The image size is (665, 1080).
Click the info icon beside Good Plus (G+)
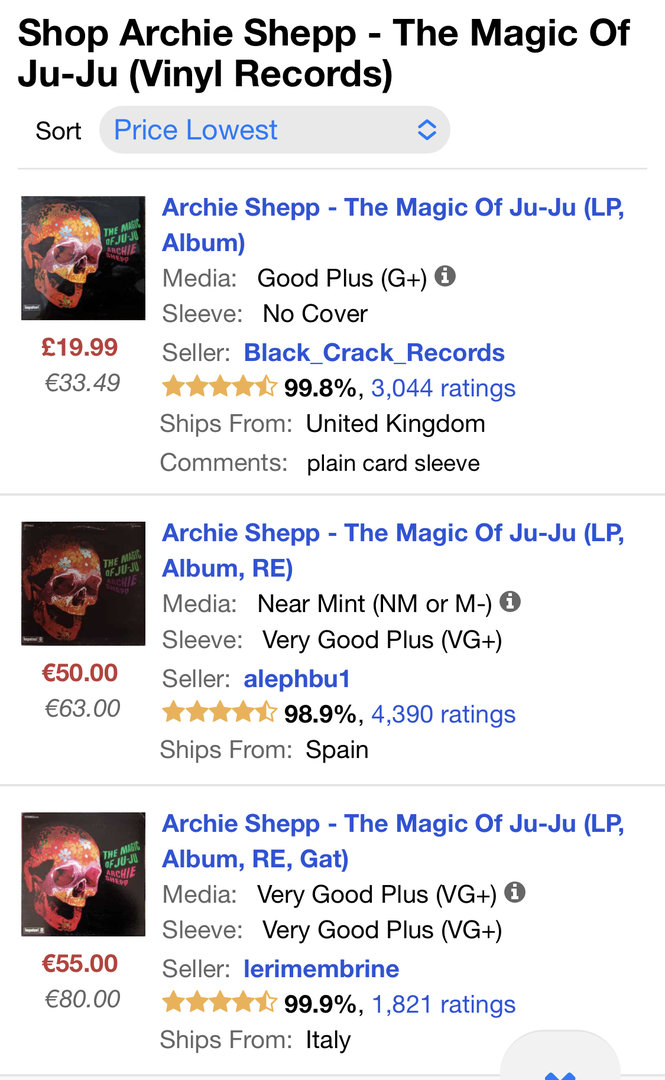(445, 276)
